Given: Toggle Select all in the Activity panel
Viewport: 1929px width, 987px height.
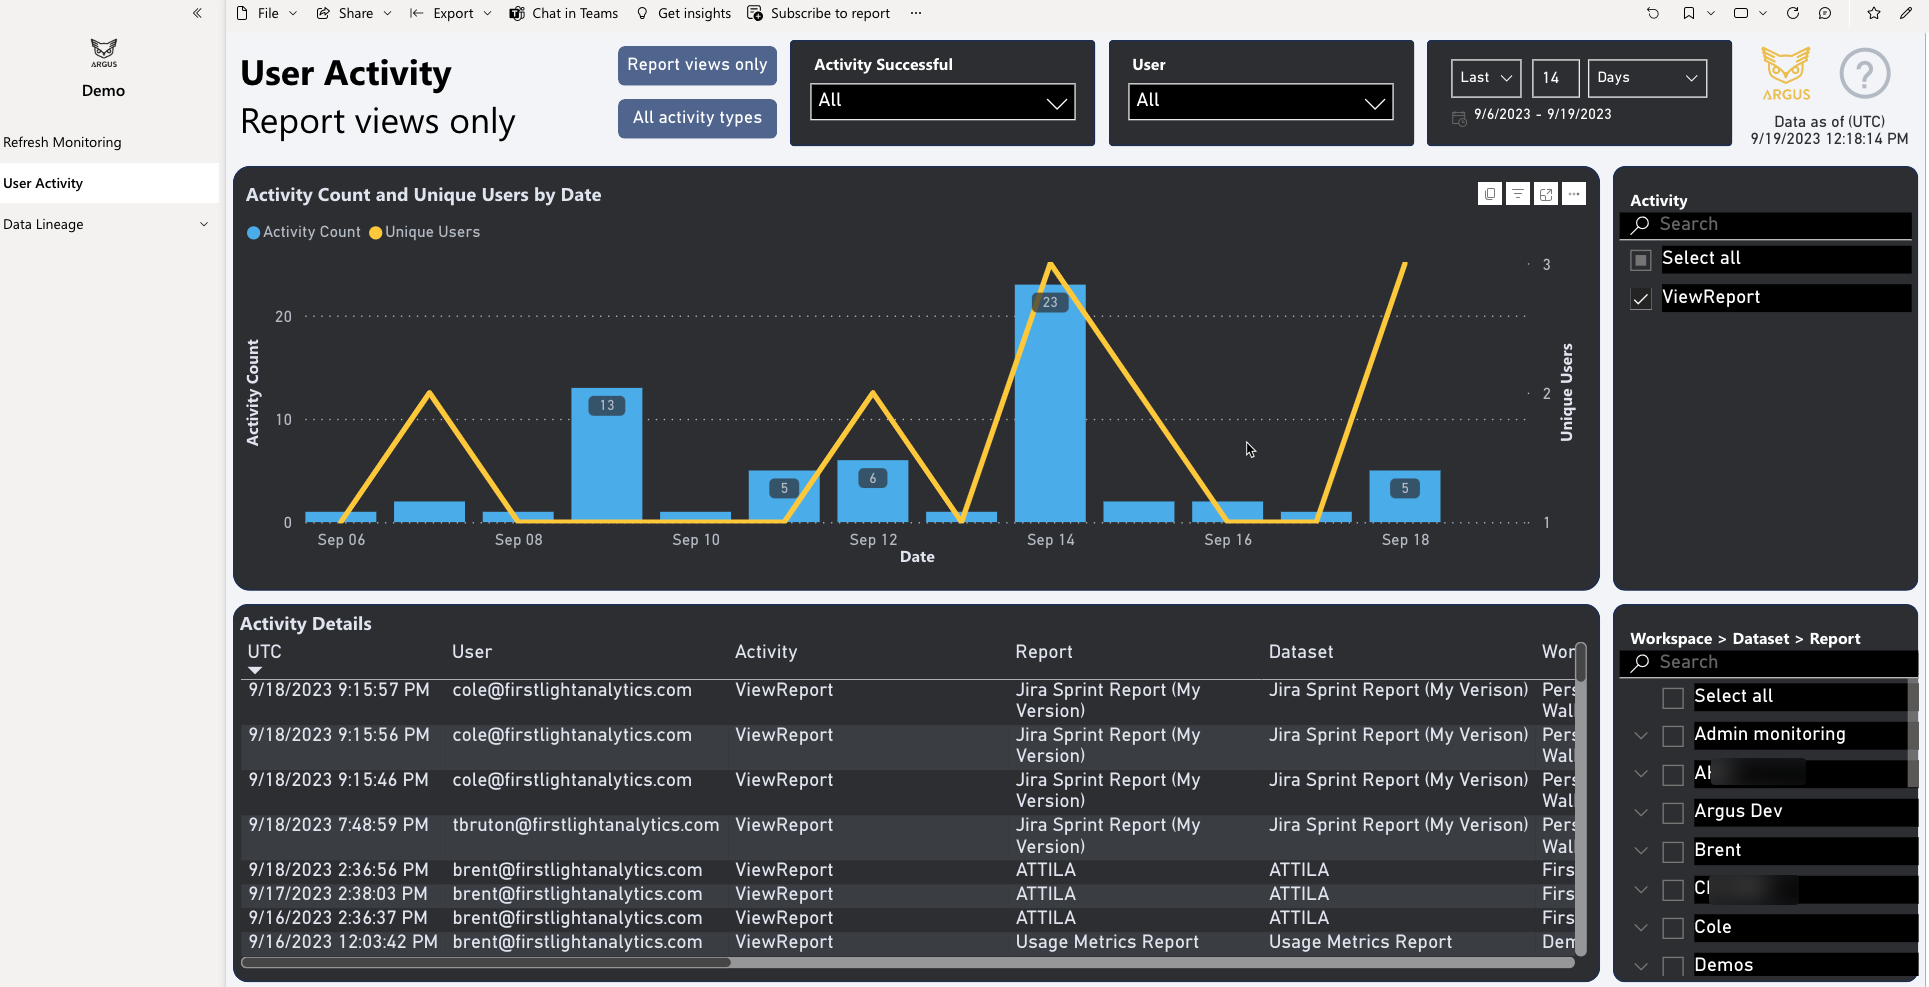Looking at the screenshot, I should pos(1640,258).
